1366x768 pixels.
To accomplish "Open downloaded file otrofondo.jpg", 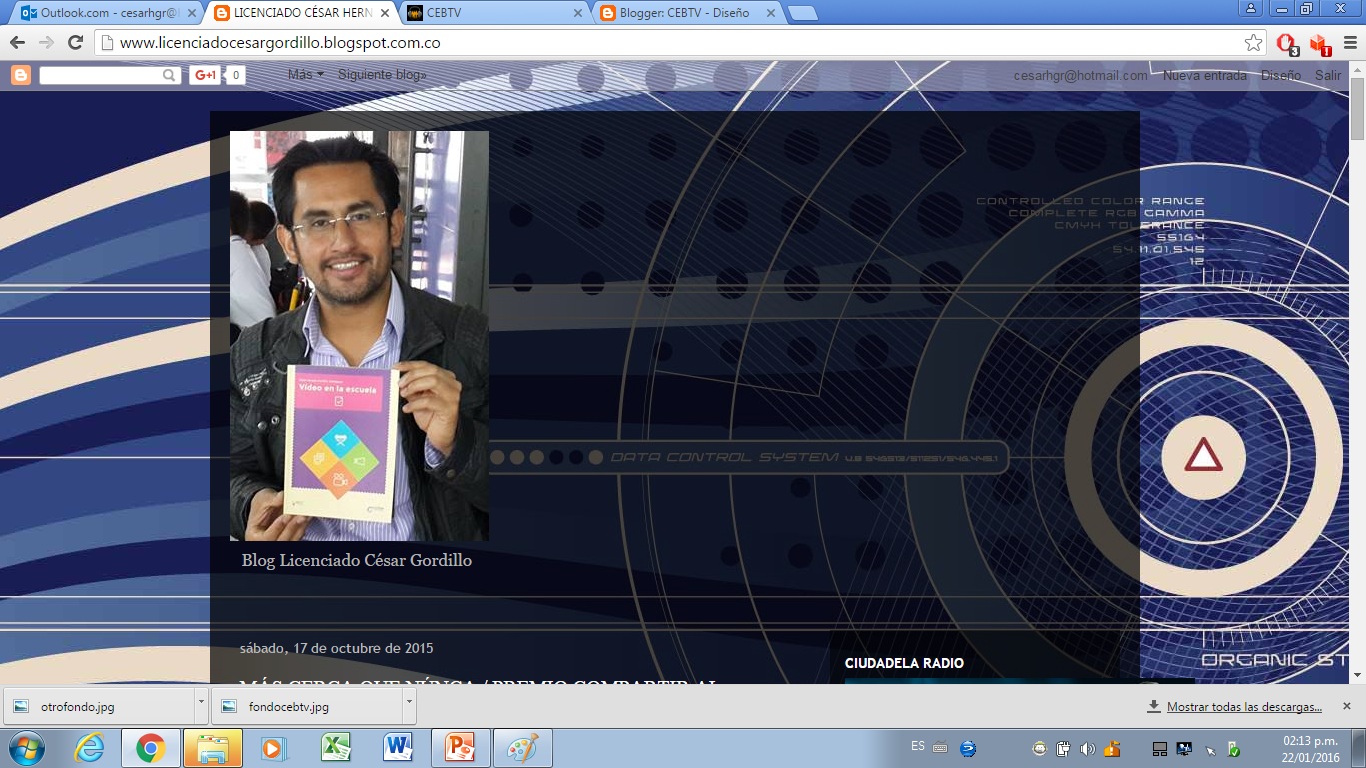I will [97, 706].
